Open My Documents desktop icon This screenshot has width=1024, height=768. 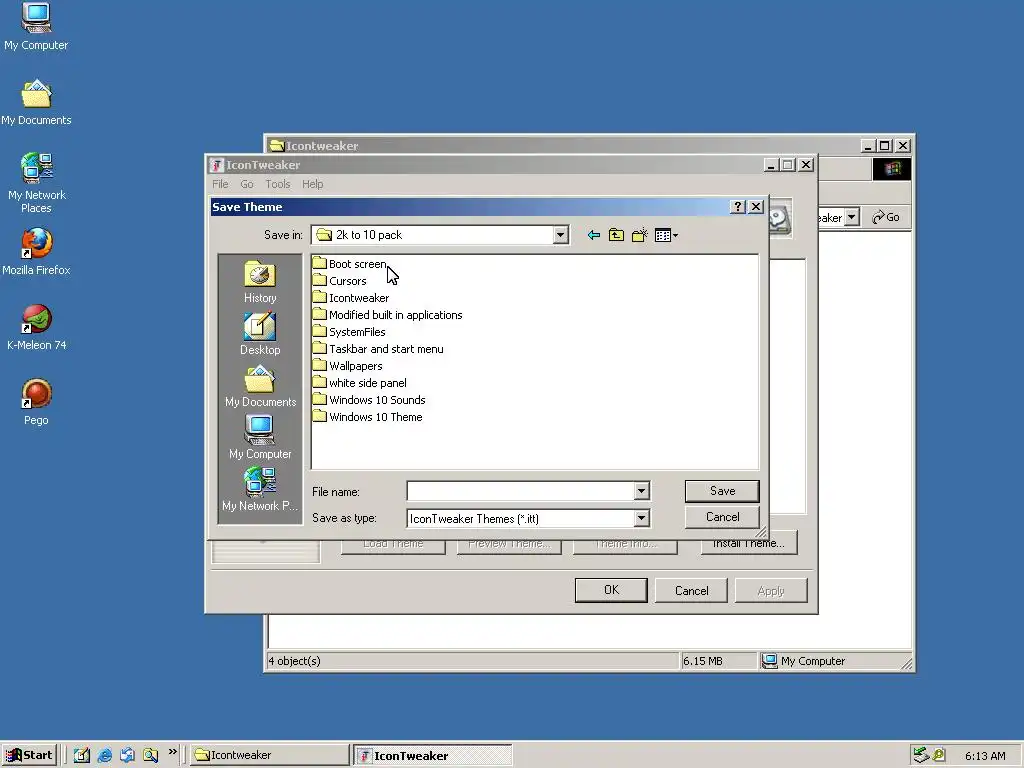pos(36,103)
